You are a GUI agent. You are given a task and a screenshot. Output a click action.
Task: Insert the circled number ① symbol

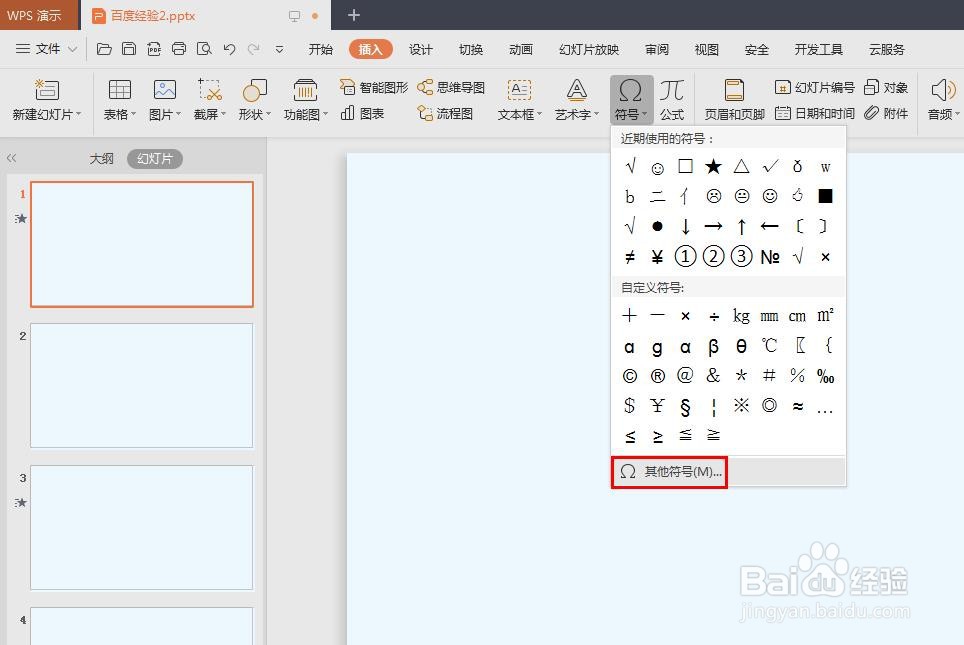click(685, 256)
